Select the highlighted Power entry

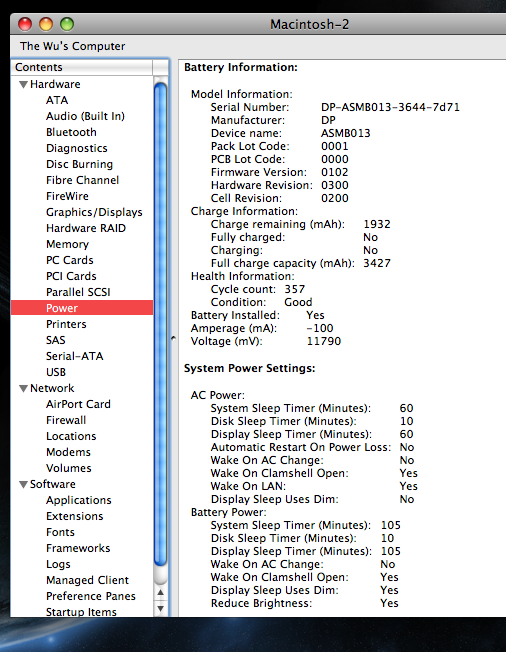point(82,308)
